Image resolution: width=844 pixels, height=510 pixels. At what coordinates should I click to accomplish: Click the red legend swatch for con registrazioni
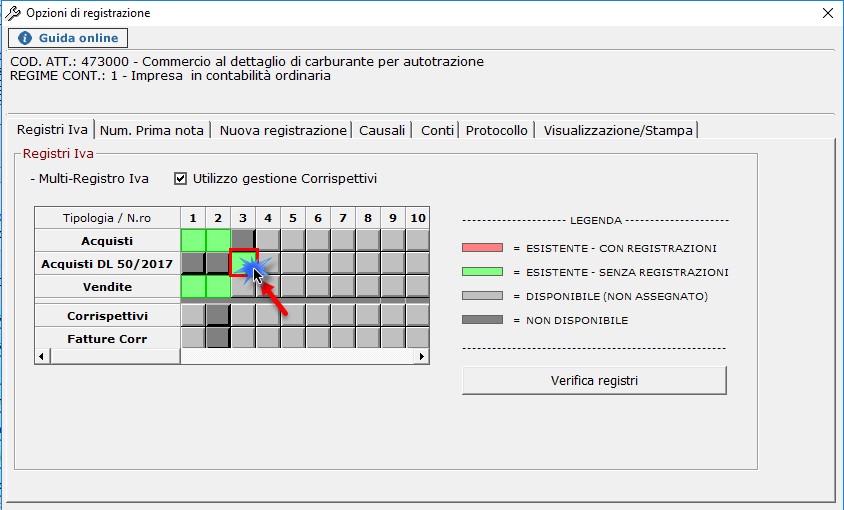coord(482,248)
